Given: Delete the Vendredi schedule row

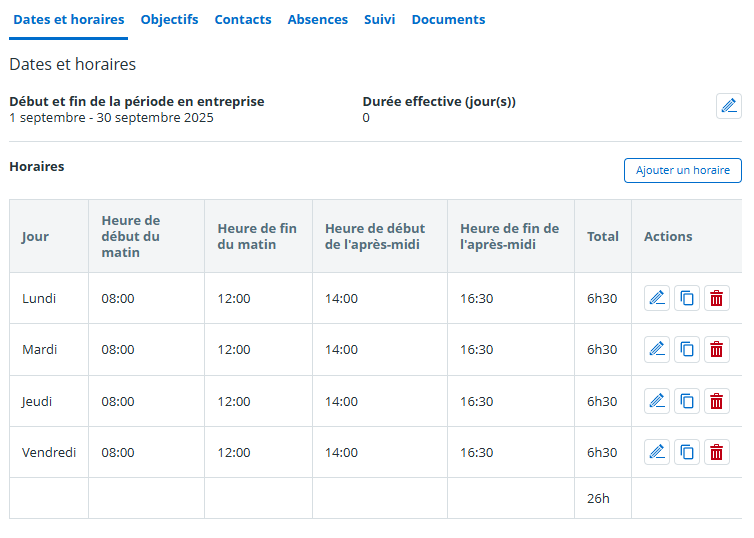Looking at the screenshot, I should tap(717, 452).
